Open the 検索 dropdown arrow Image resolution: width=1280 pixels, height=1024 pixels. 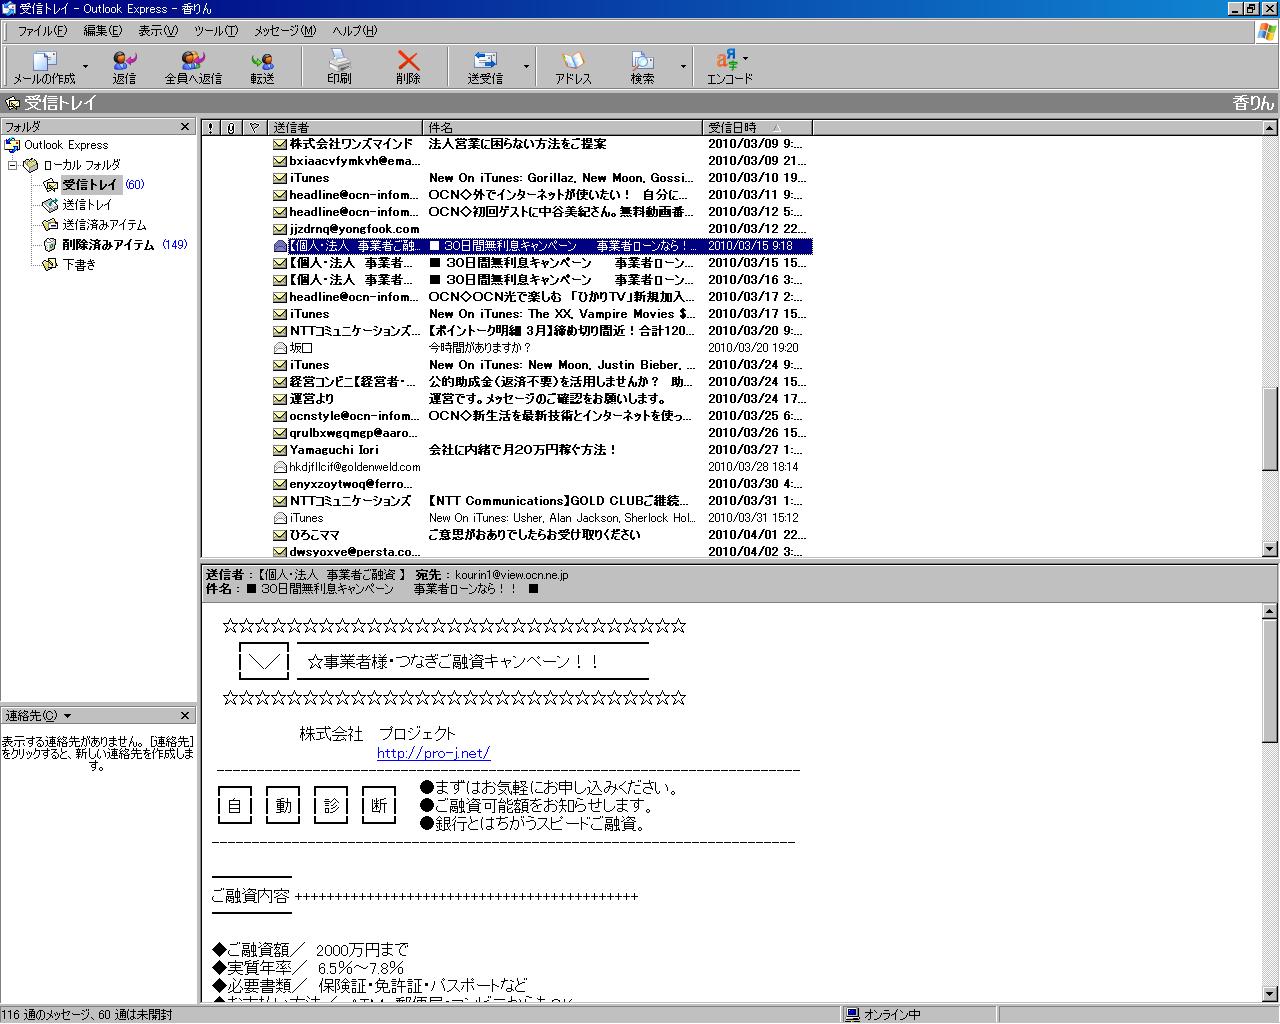pyautogui.click(x=683, y=67)
